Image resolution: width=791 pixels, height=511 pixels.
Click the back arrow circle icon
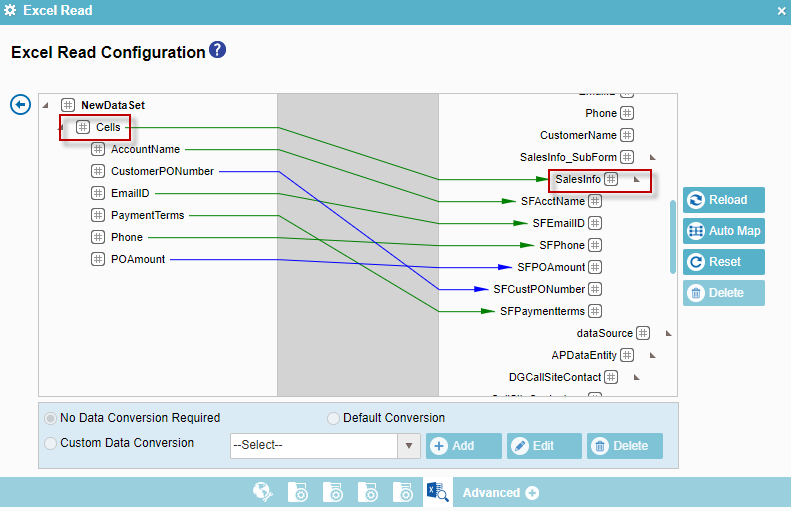click(20, 104)
